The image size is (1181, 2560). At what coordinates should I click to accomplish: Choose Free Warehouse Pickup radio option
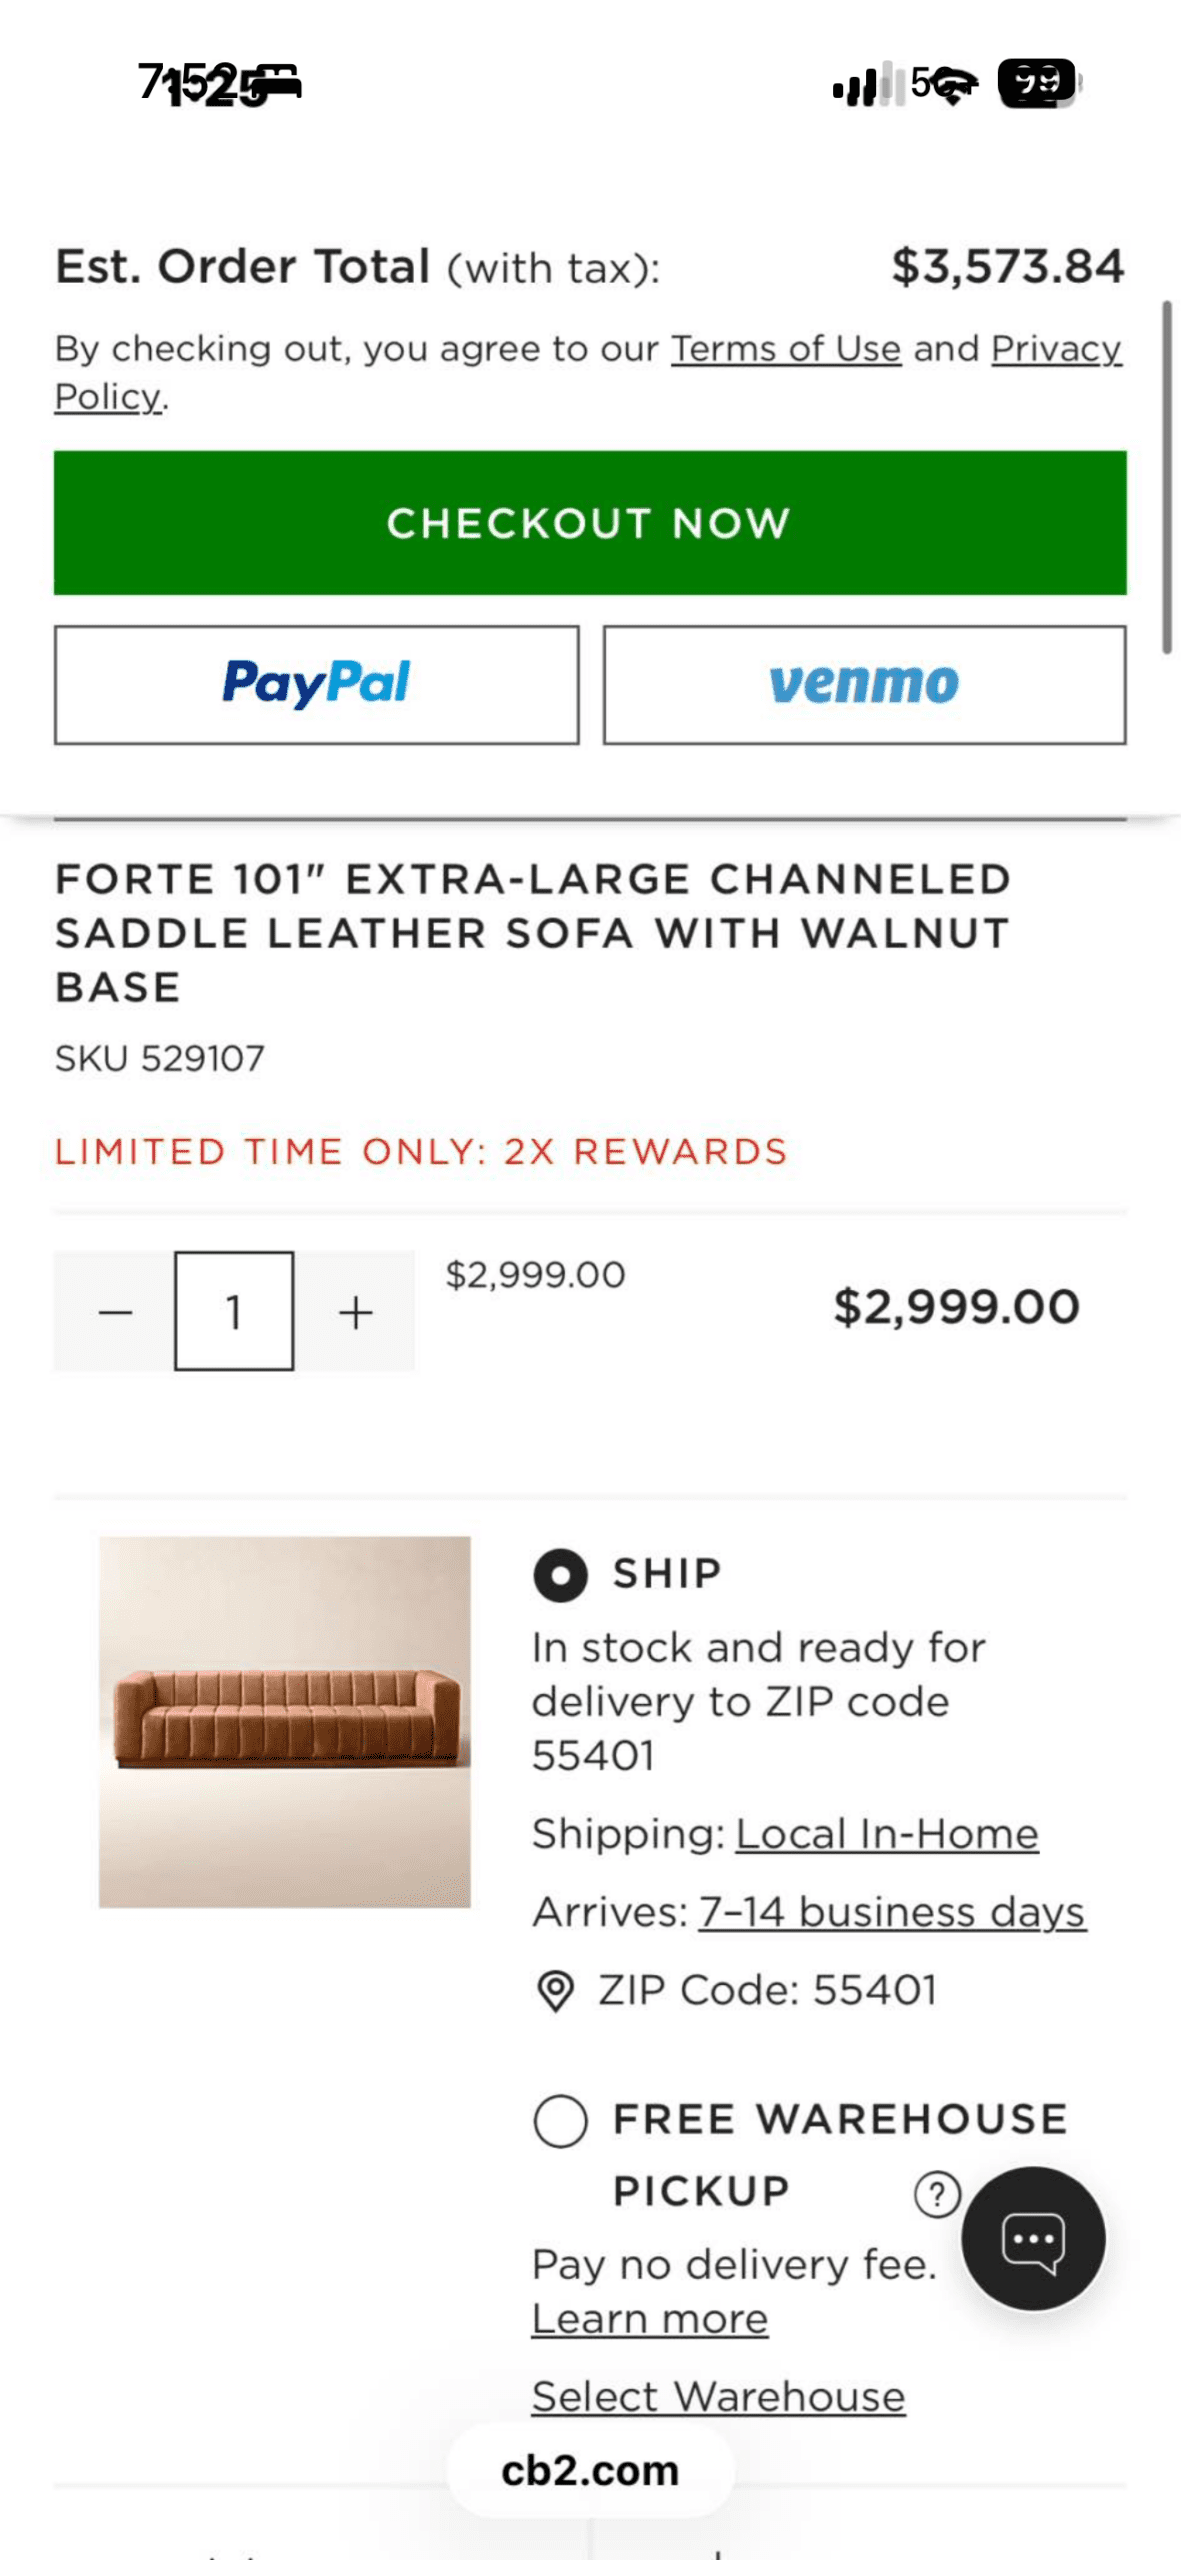(x=560, y=2120)
